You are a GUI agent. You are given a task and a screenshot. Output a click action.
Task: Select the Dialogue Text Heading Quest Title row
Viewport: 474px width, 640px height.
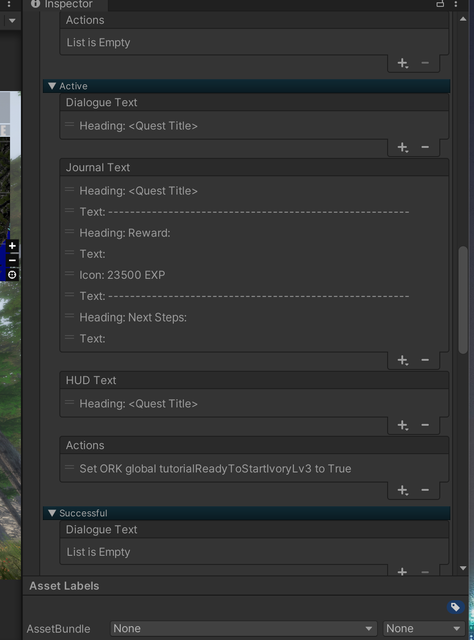click(254, 126)
